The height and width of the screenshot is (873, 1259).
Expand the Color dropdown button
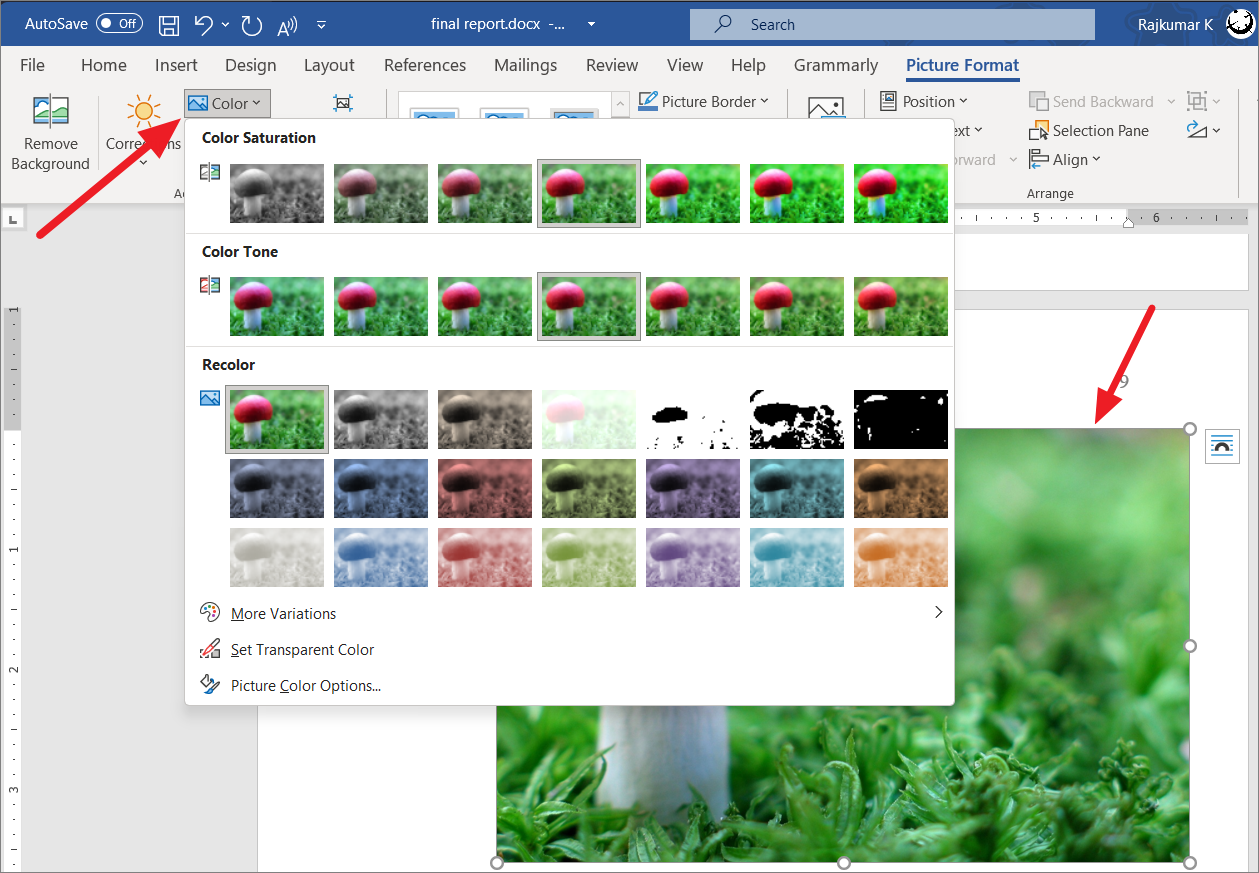pos(227,103)
